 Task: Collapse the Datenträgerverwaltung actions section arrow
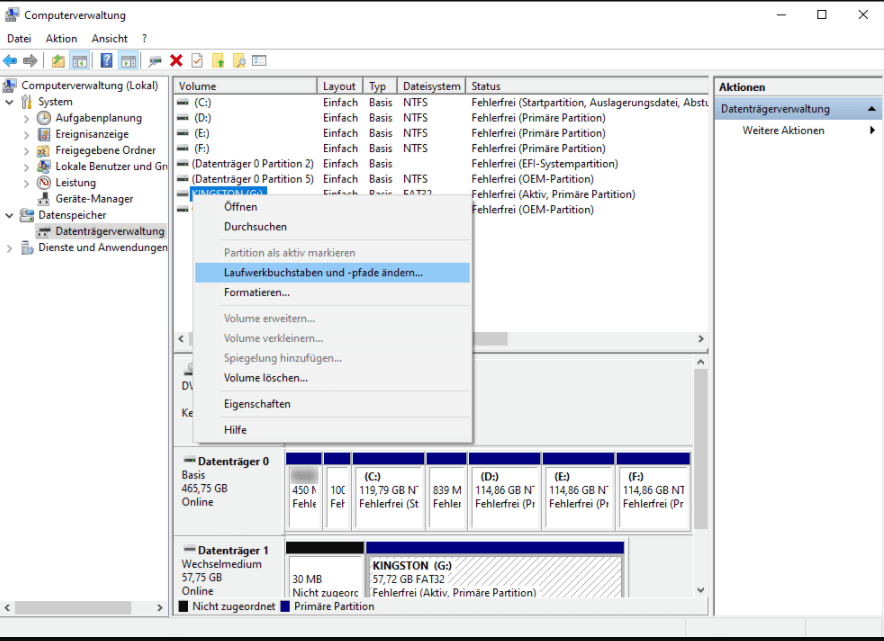(872, 109)
